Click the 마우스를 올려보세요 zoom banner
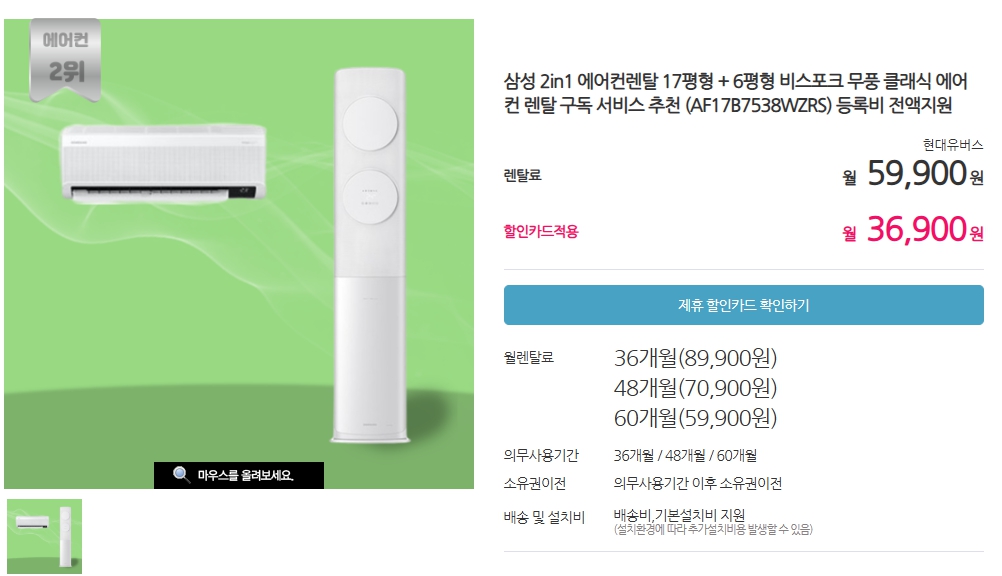This screenshot has width=1002, height=576. coord(238,475)
